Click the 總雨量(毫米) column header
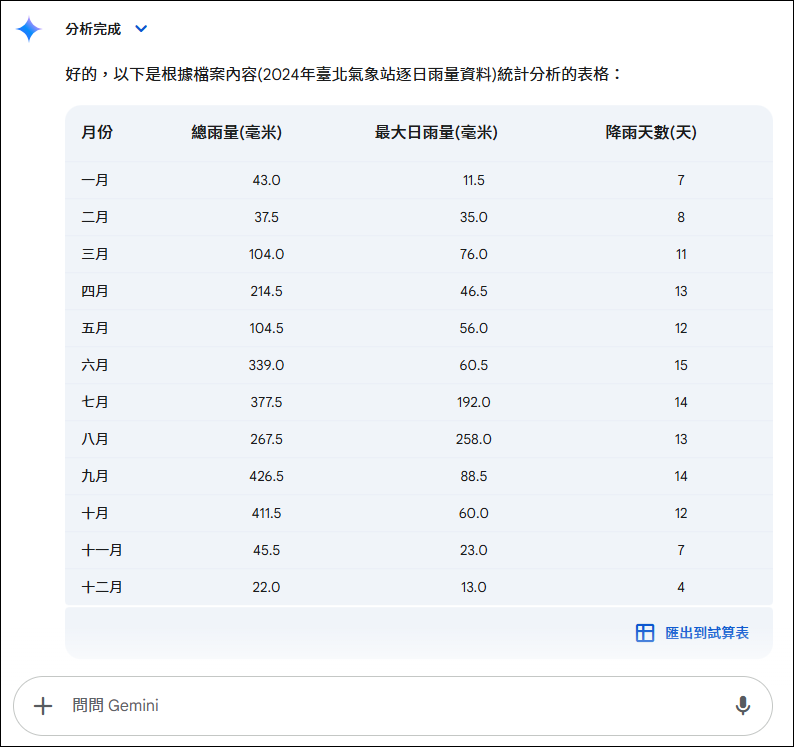The width and height of the screenshot is (794, 747). [236, 132]
